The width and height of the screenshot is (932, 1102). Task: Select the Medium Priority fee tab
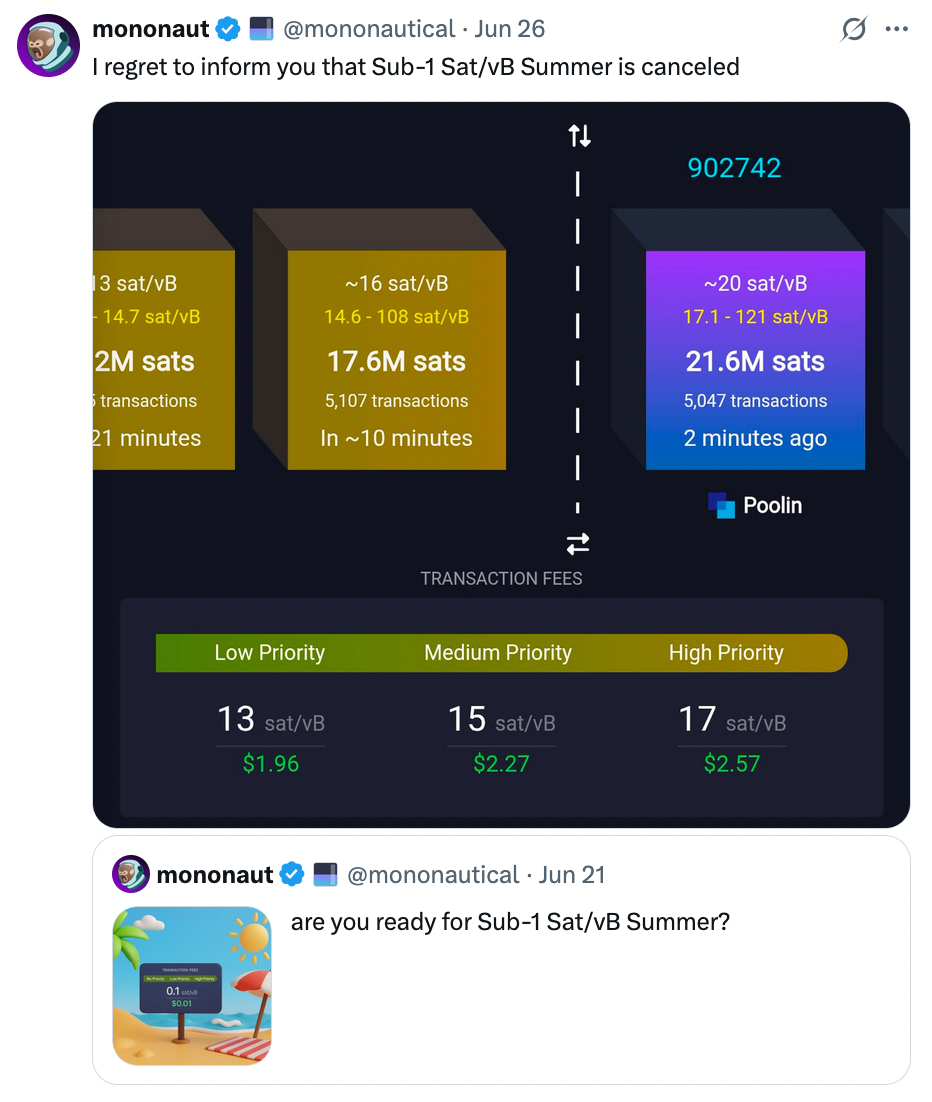(498, 653)
